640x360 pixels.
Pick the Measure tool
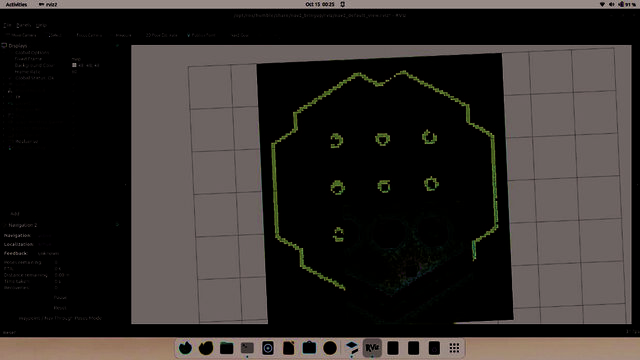pos(123,36)
